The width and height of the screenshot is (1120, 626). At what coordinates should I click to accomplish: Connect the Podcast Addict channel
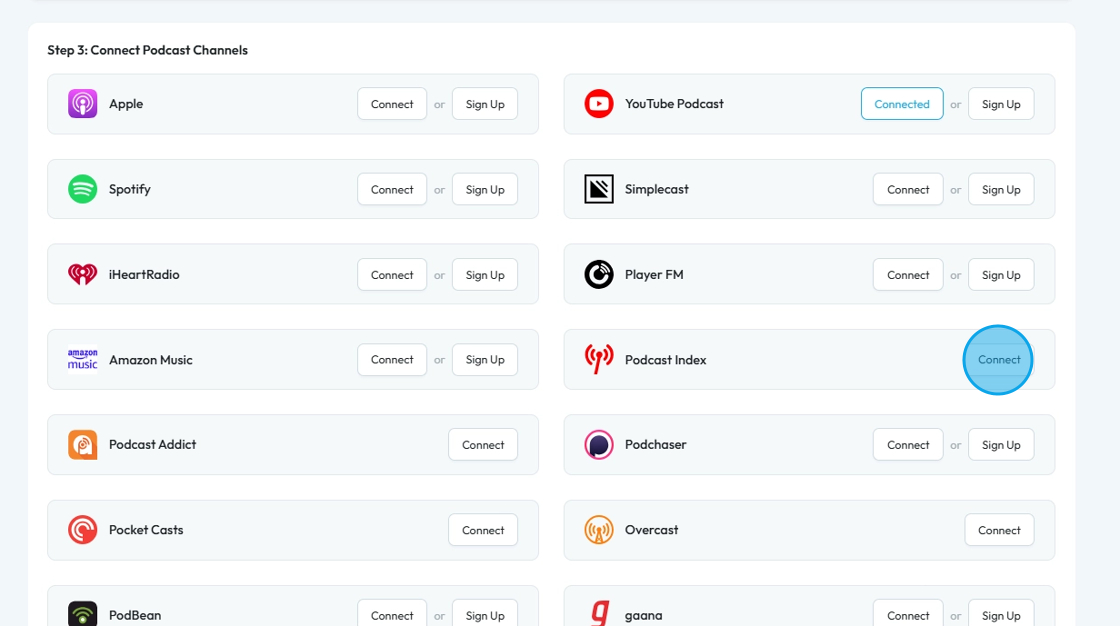click(483, 444)
